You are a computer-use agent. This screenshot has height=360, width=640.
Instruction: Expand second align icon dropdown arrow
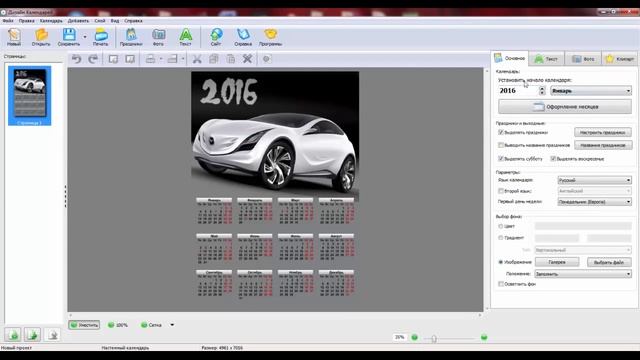point(182,59)
